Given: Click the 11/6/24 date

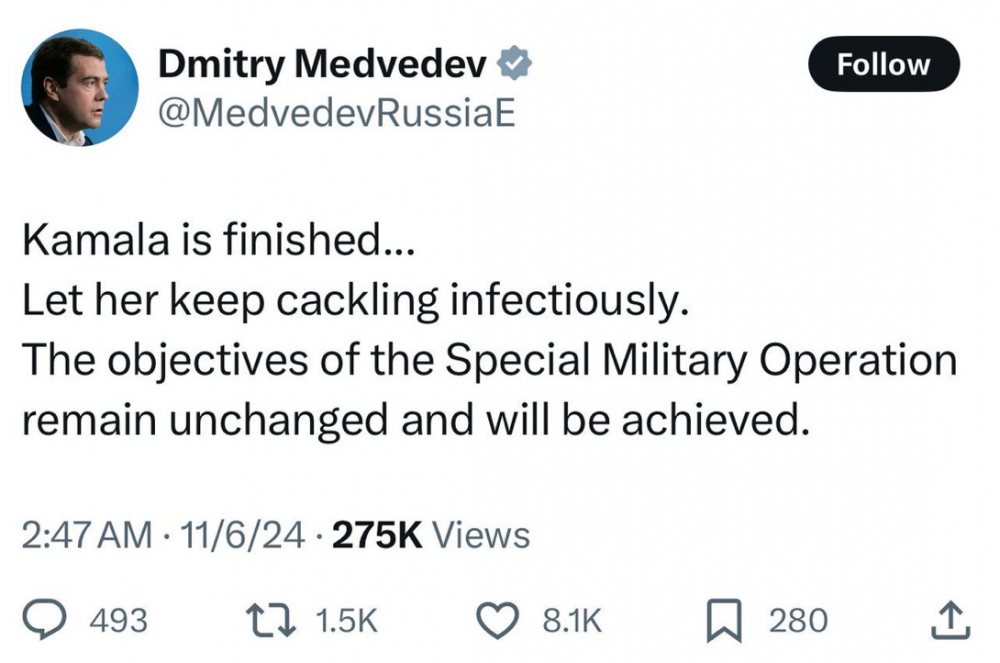Looking at the screenshot, I should point(241,536).
